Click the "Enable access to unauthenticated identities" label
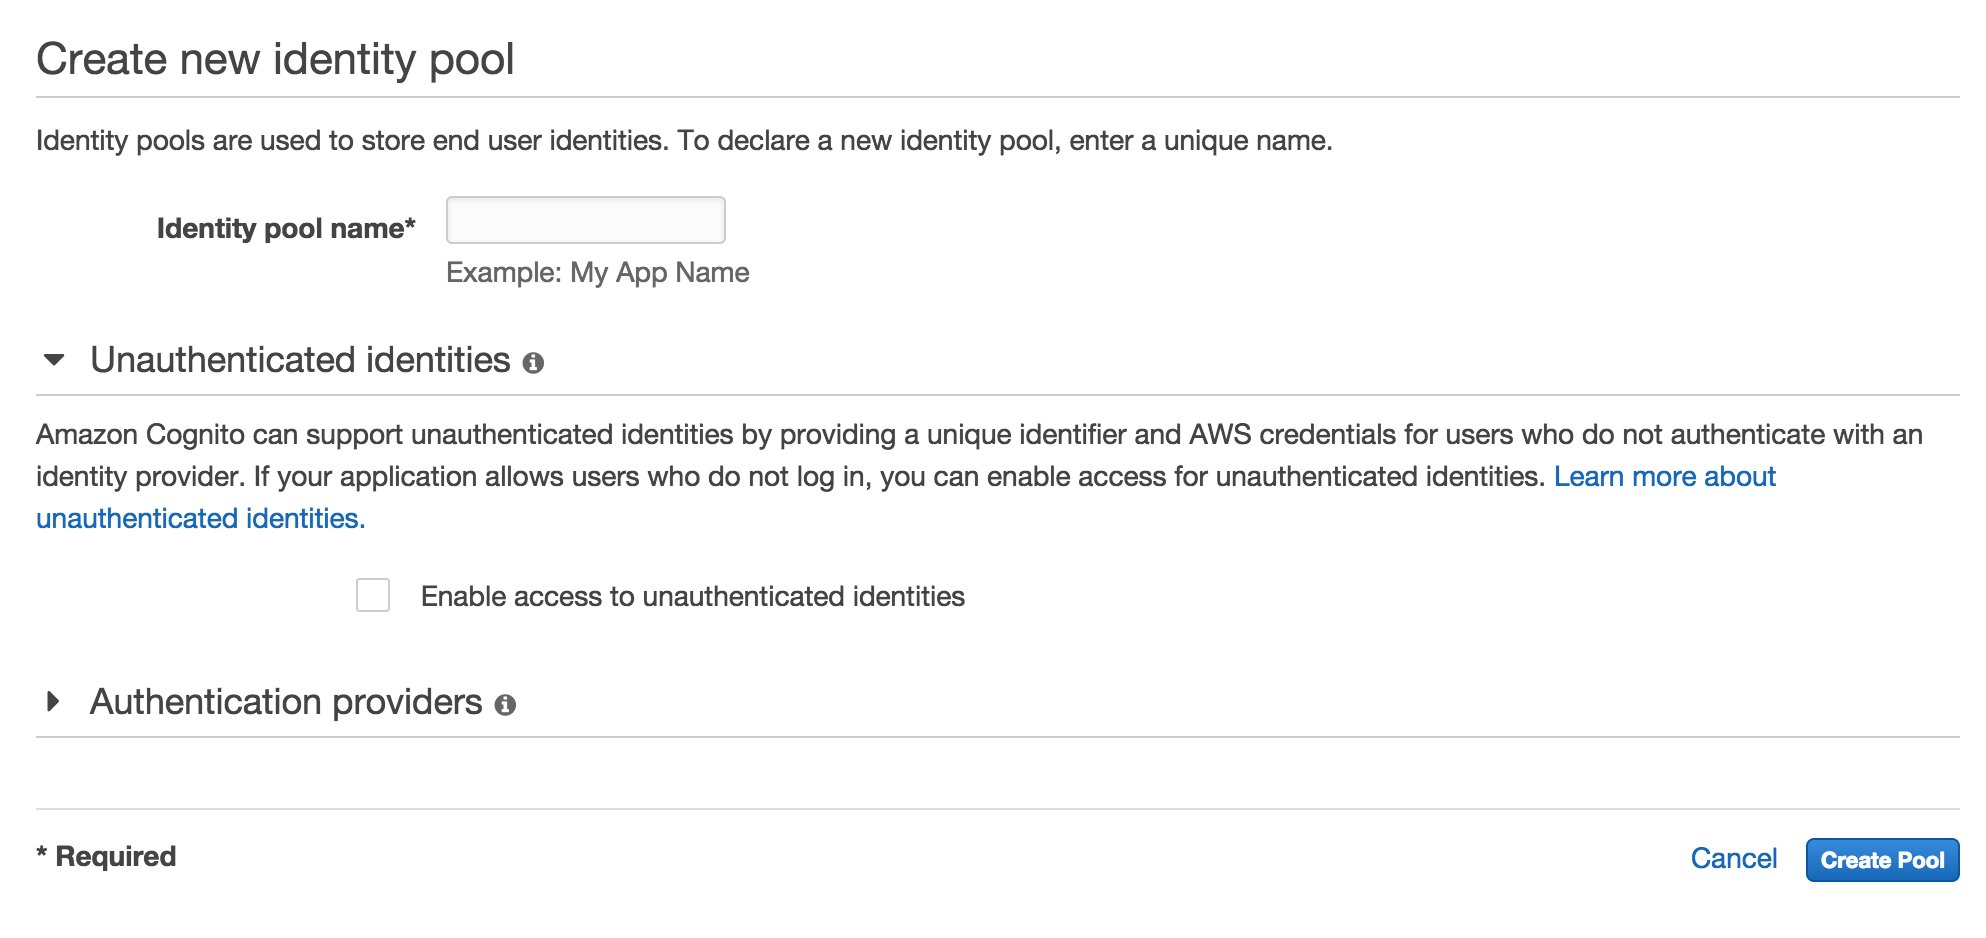The height and width of the screenshot is (938, 1986). [x=692, y=597]
